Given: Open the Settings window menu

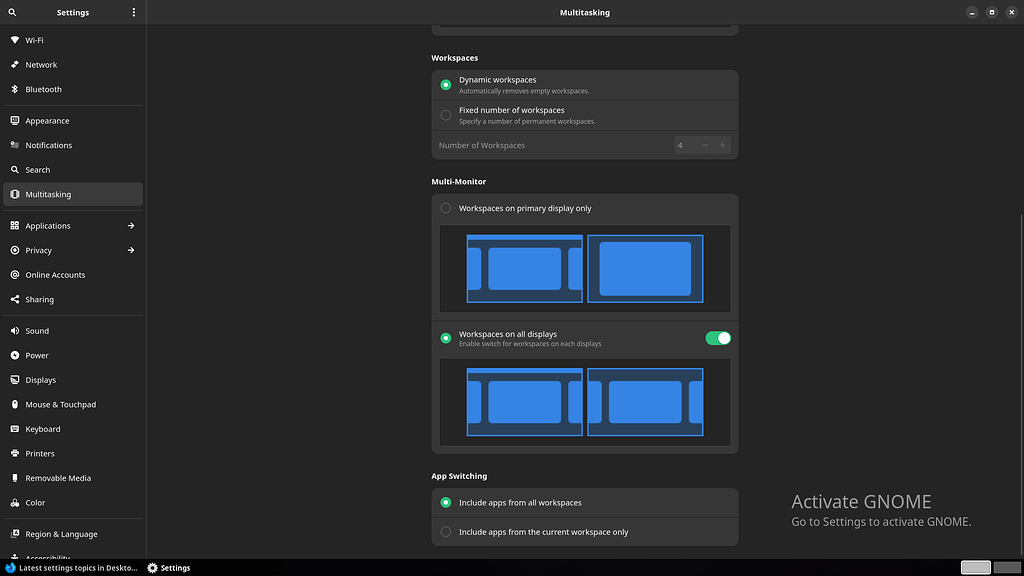Looking at the screenshot, I should click(x=135, y=12).
